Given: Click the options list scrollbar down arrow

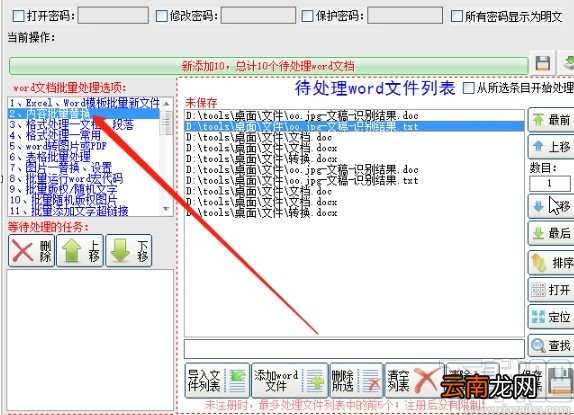Looking at the screenshot, I should pyautogui.click(x=166, y=209).
